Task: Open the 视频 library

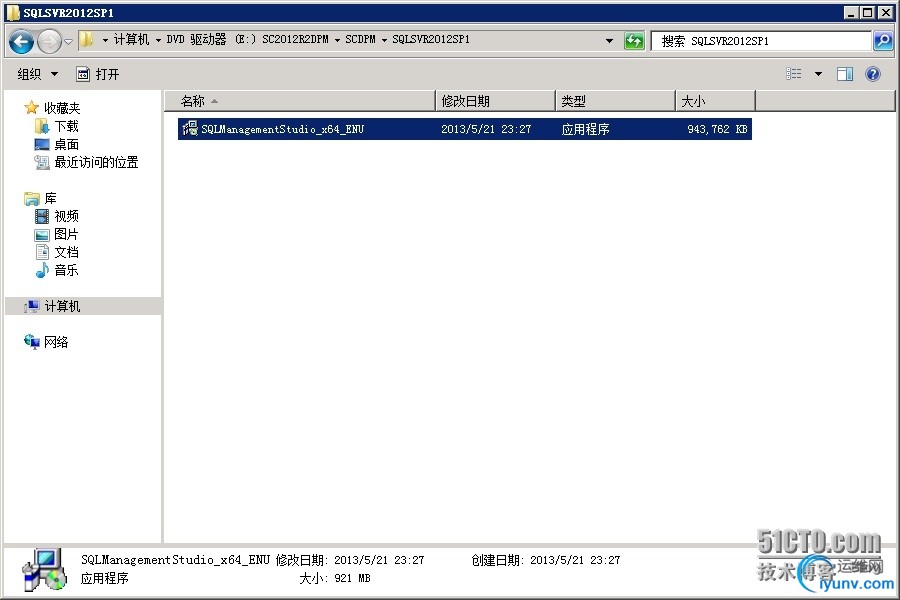Action: [67, 216]
